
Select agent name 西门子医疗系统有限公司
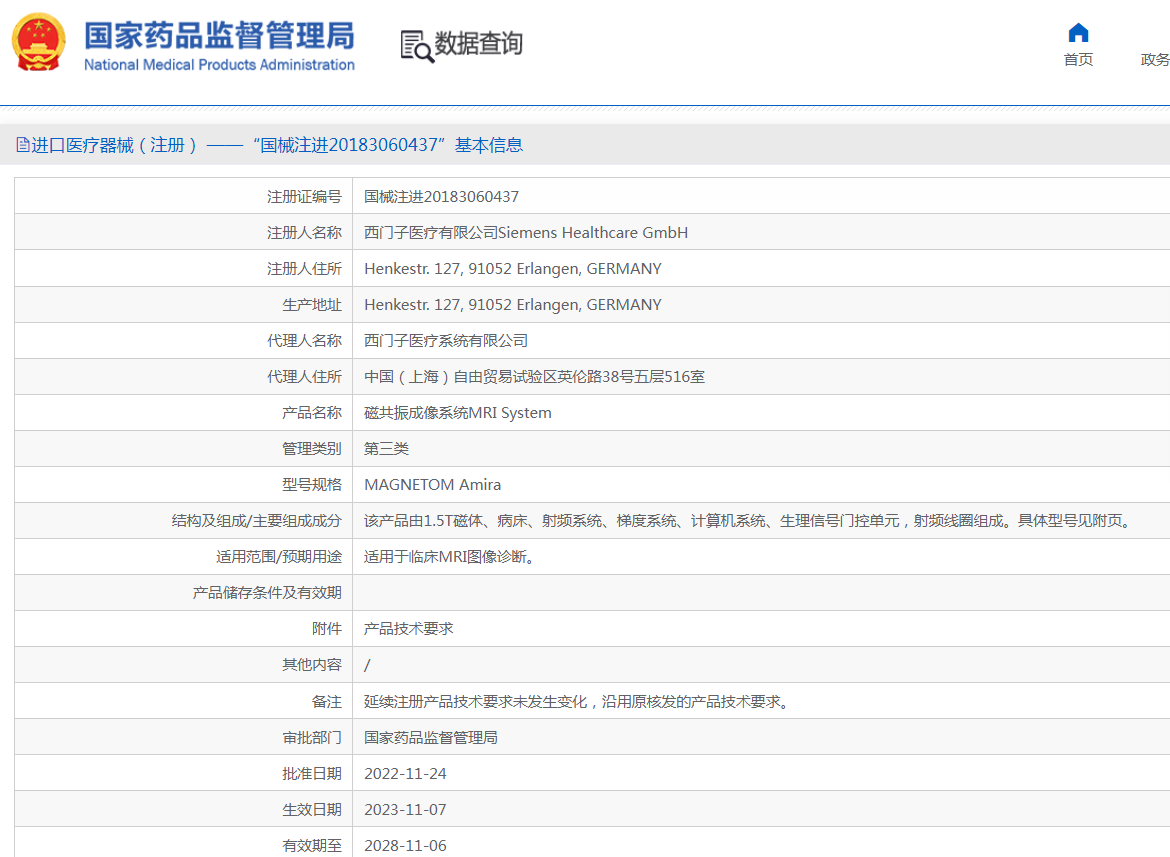click(x=445, y=341)
